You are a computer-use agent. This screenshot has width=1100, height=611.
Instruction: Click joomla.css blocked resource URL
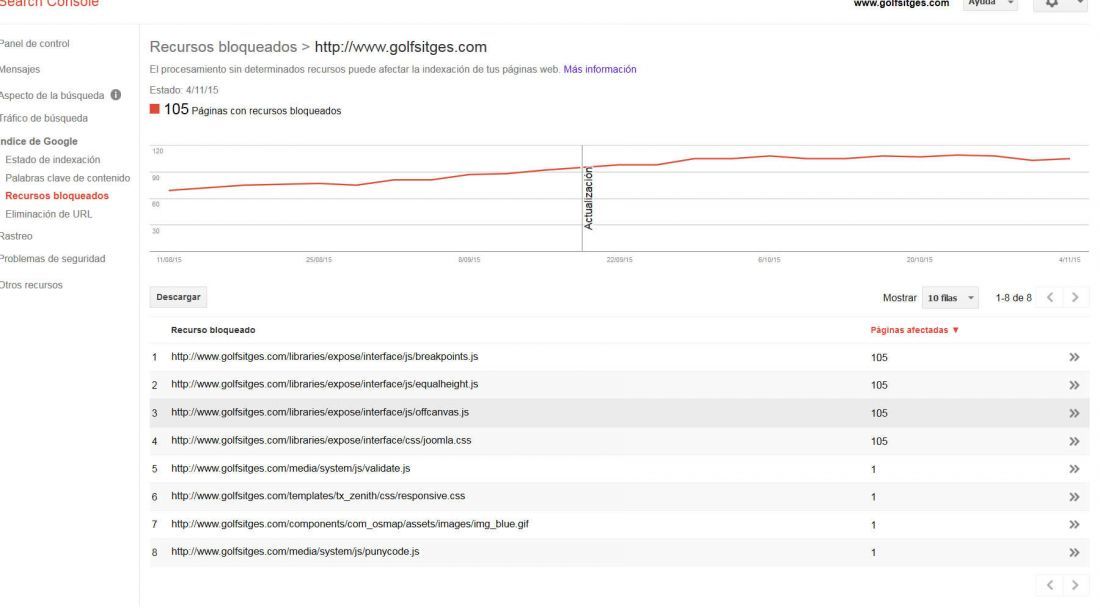(x=321, y=440)
